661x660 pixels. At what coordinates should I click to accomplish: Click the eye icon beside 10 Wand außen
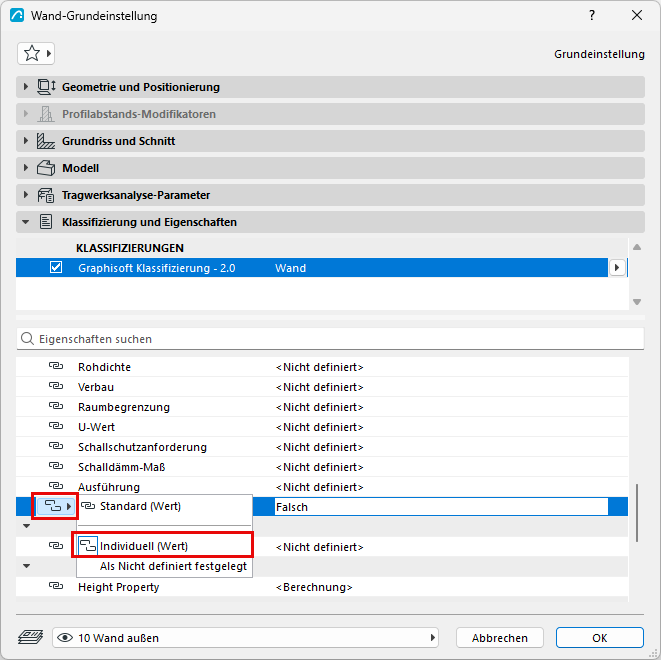click(x=64, y=638)
